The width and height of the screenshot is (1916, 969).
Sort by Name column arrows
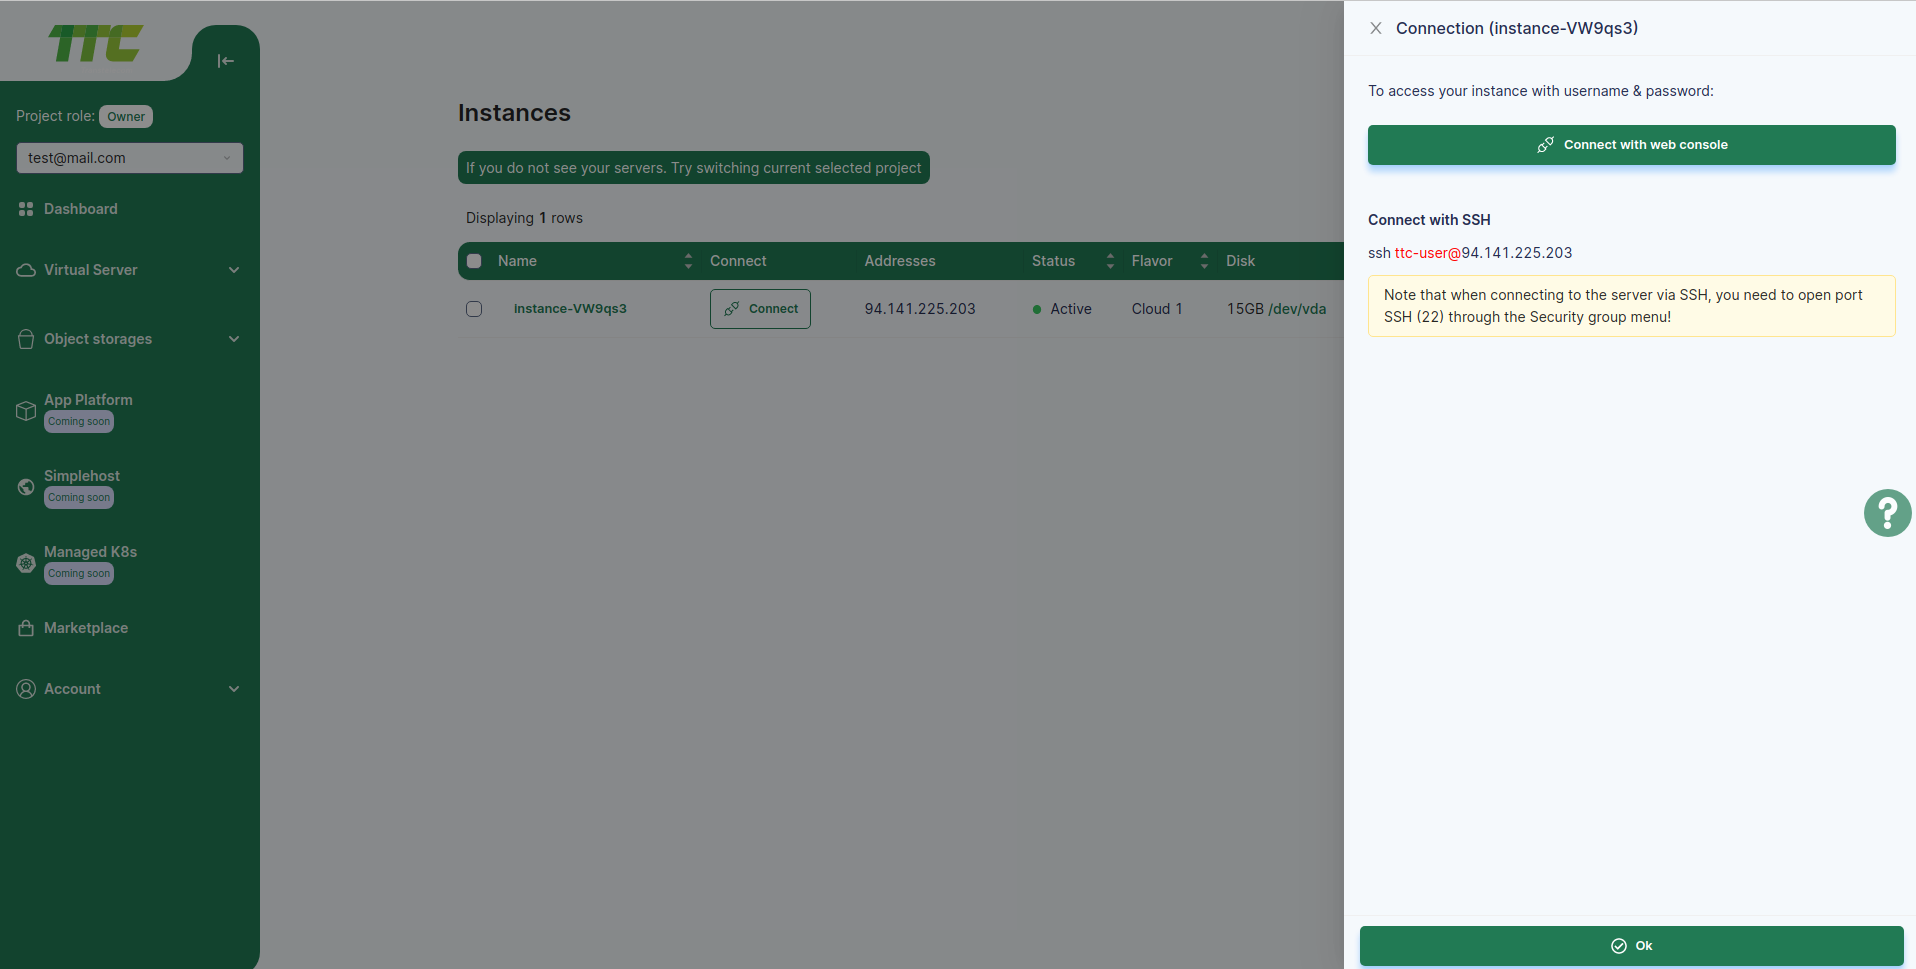[x=688, y=261]
